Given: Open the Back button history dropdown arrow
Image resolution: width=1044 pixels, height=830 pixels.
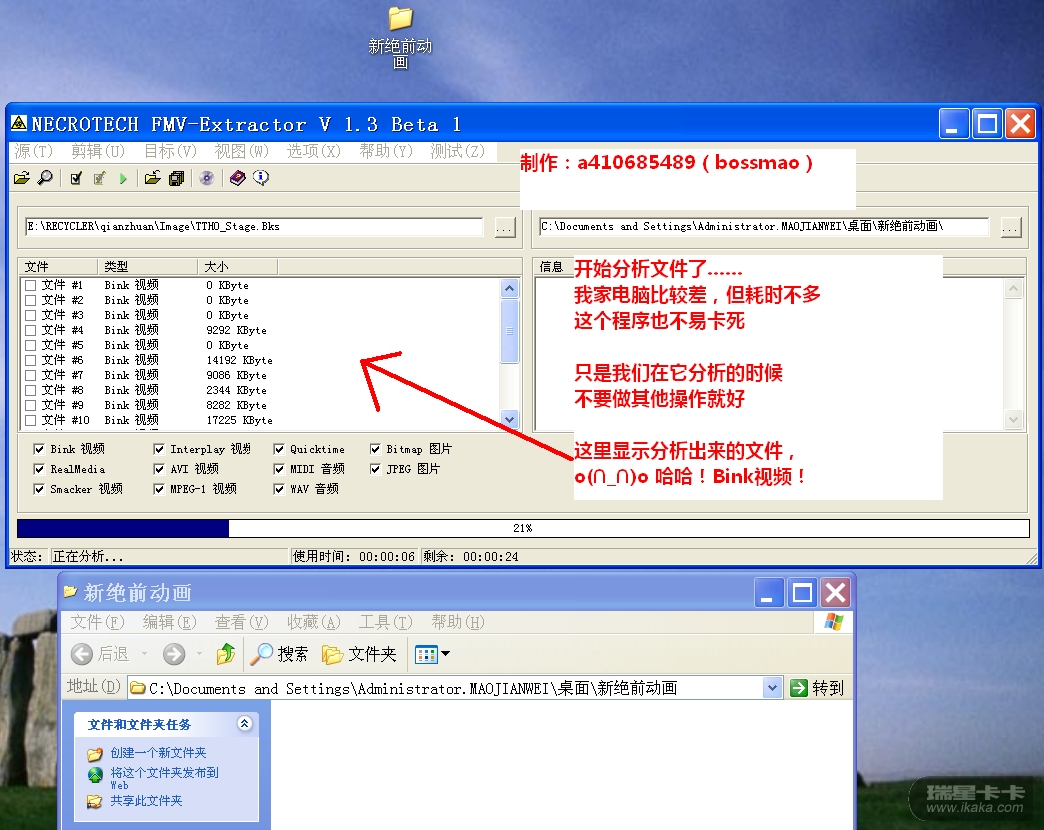Looking at the screenshot, I should (144, 654).
